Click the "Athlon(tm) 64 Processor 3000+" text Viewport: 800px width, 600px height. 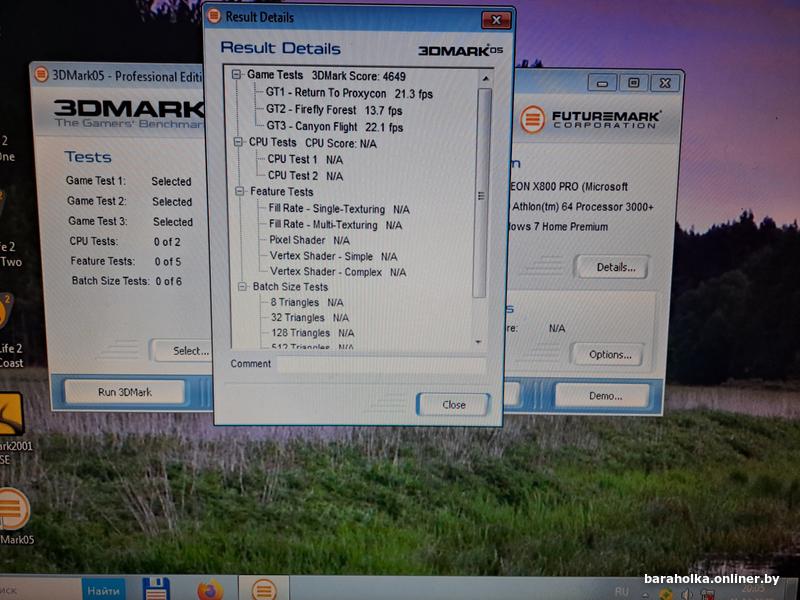583,207
